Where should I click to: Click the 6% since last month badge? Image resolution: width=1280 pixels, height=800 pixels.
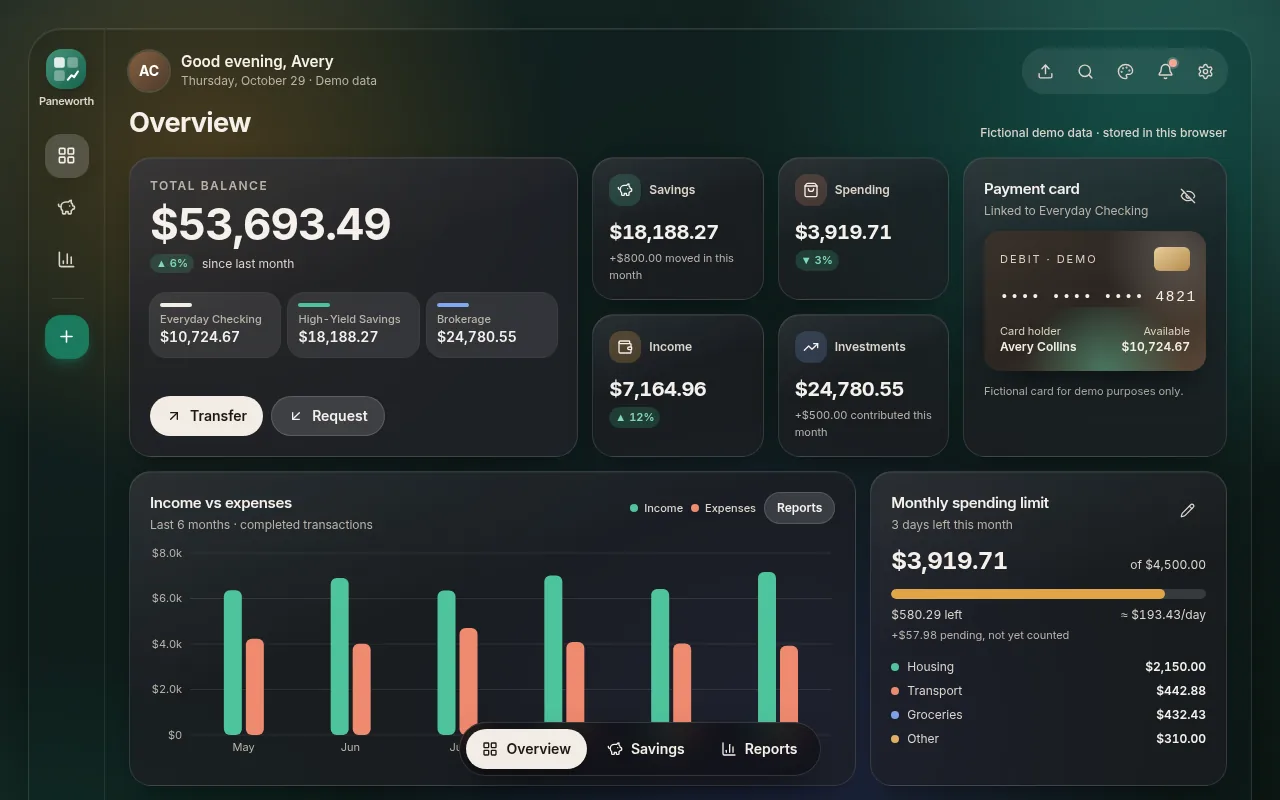point(172,264)
